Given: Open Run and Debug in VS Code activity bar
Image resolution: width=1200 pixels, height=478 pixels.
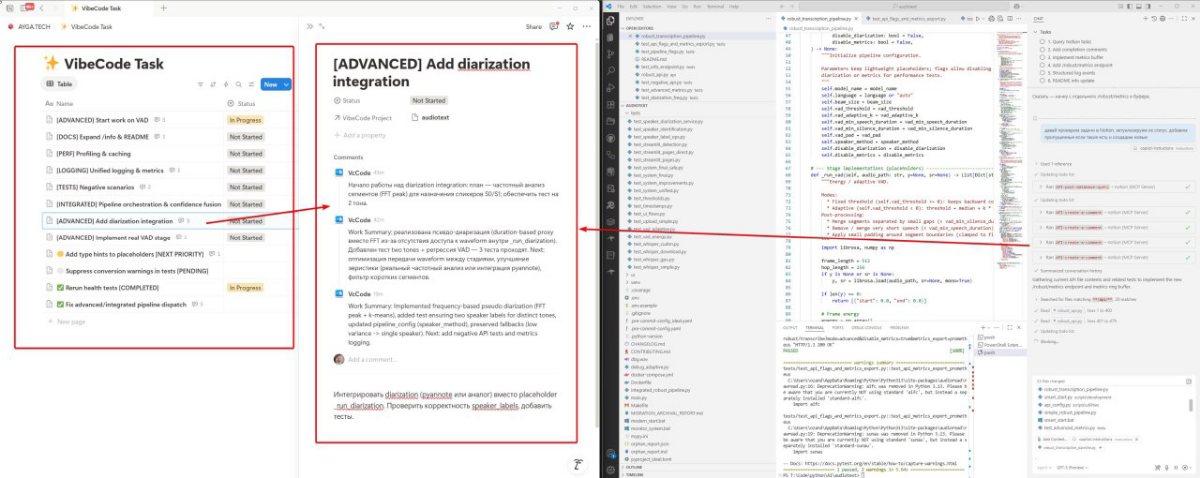Looking at the screenshot, I should (x=610, y=87).
